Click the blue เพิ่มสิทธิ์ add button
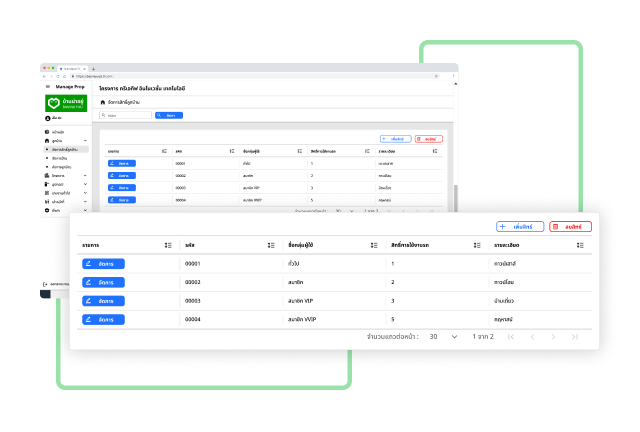This screenshot has width=640, height=432. [x=521, y=227]
